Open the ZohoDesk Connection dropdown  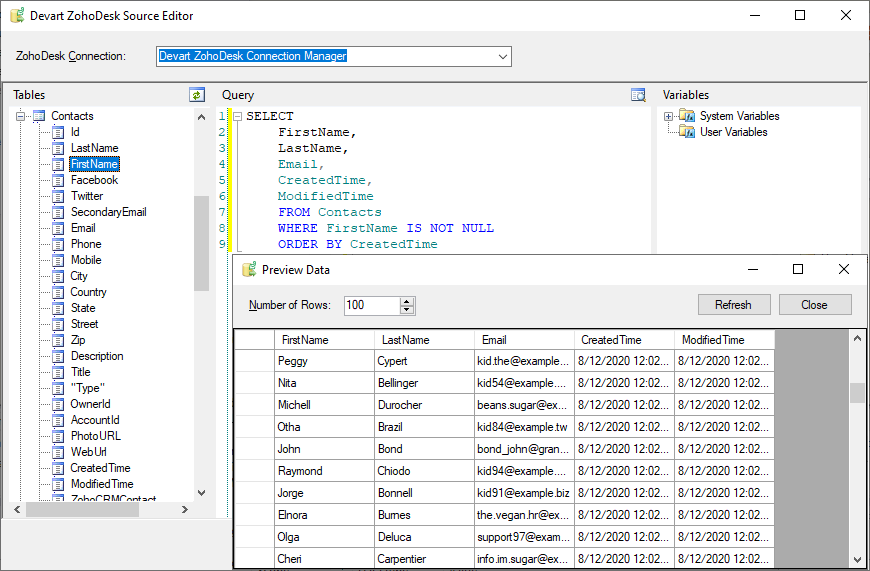coord(503,57)
